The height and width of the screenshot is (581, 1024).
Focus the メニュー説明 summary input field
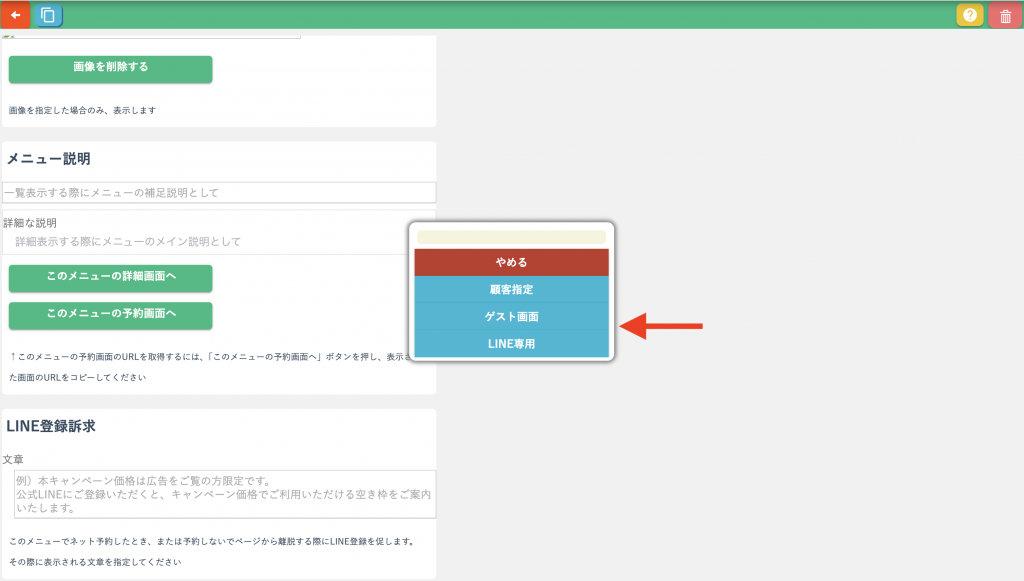pyautogui.click(x=219, y=192)
